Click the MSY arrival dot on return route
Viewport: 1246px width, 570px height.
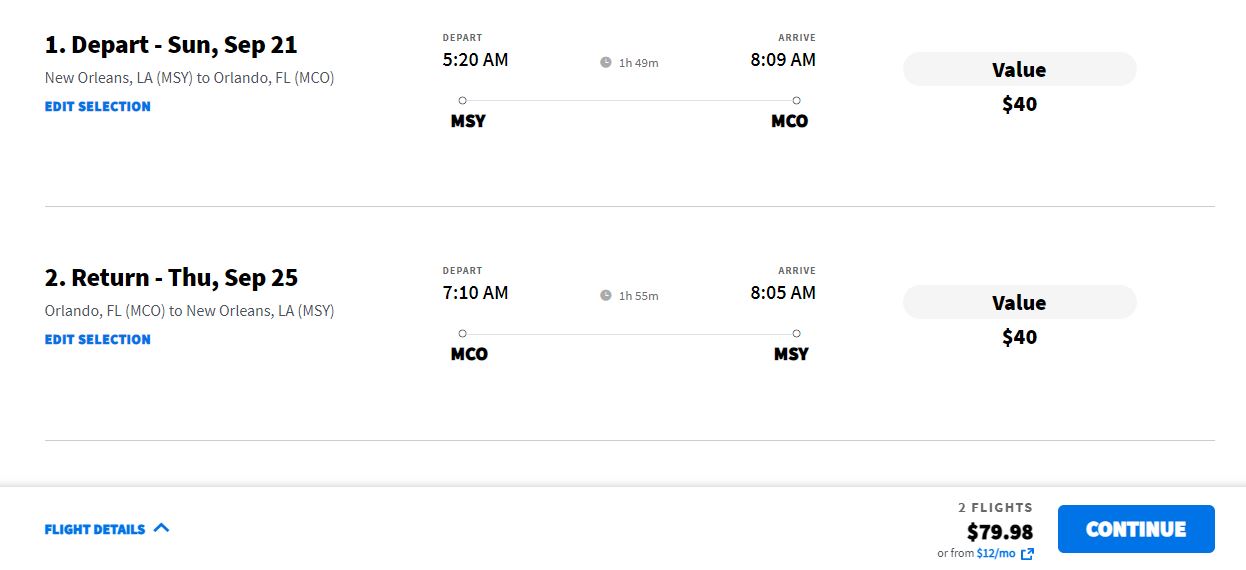point(796,333)
